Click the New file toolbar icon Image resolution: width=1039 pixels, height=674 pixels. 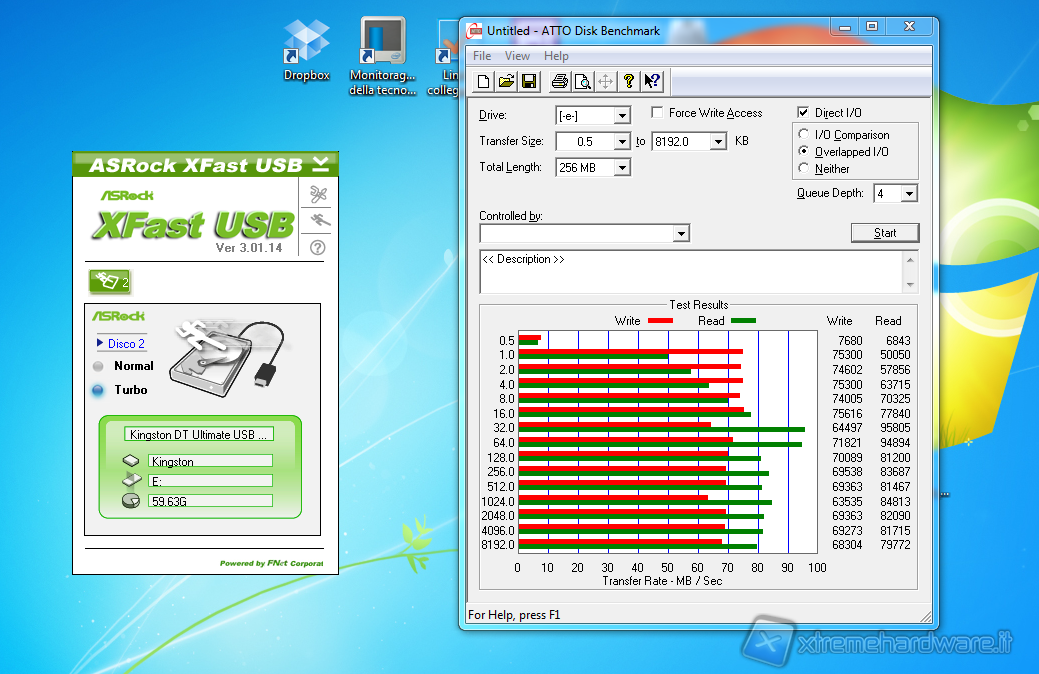click(484, 82)
